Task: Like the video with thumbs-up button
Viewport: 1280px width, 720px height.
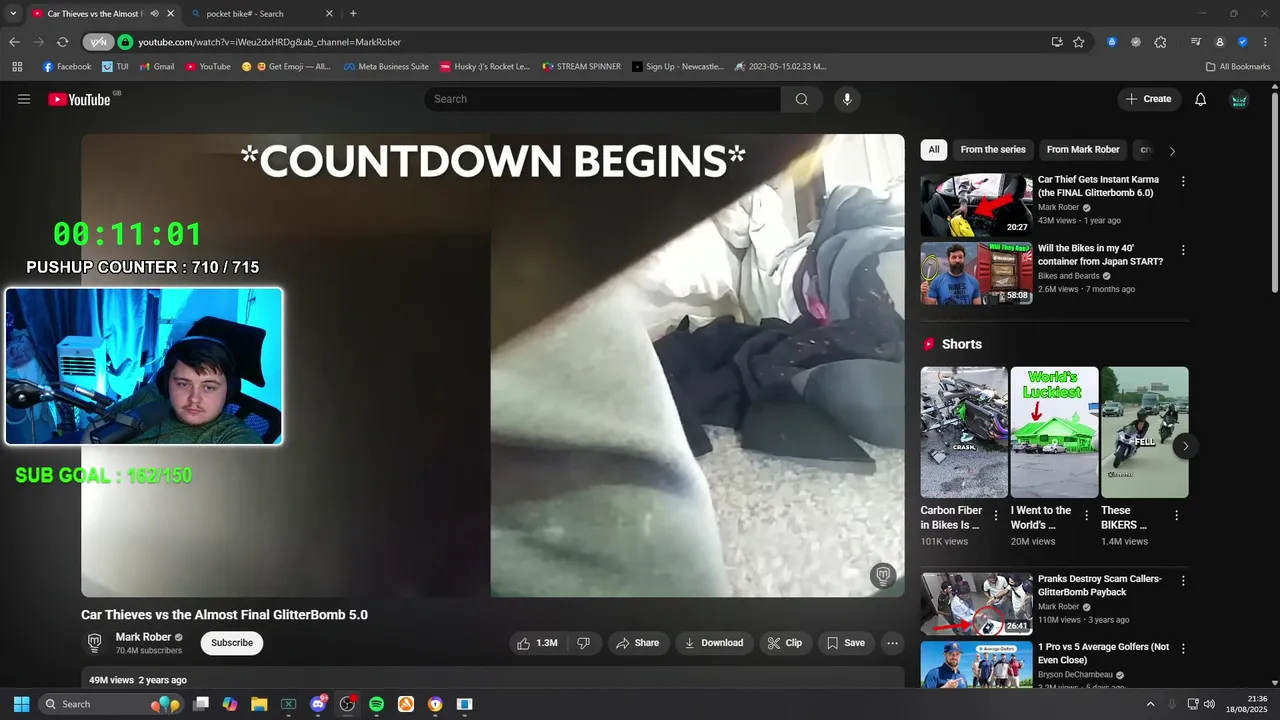Action: [x=537, y=643]
